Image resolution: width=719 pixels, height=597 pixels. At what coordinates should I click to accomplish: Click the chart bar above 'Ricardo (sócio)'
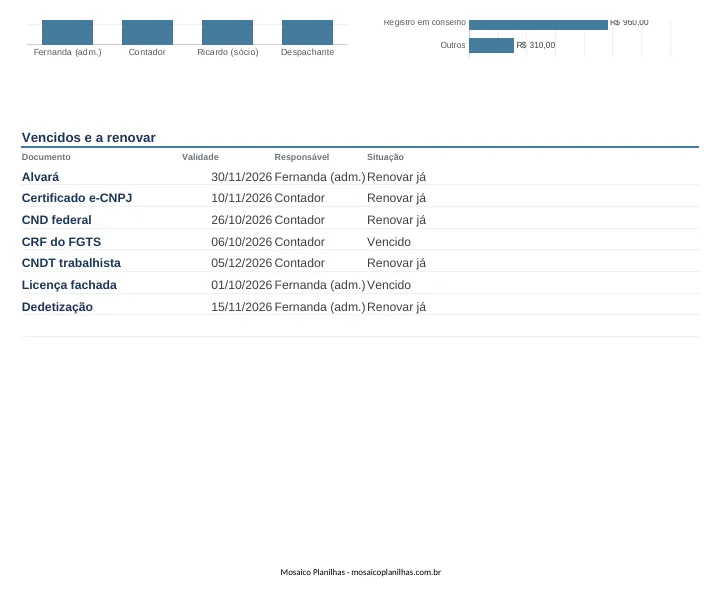click(x=227, y=32)
